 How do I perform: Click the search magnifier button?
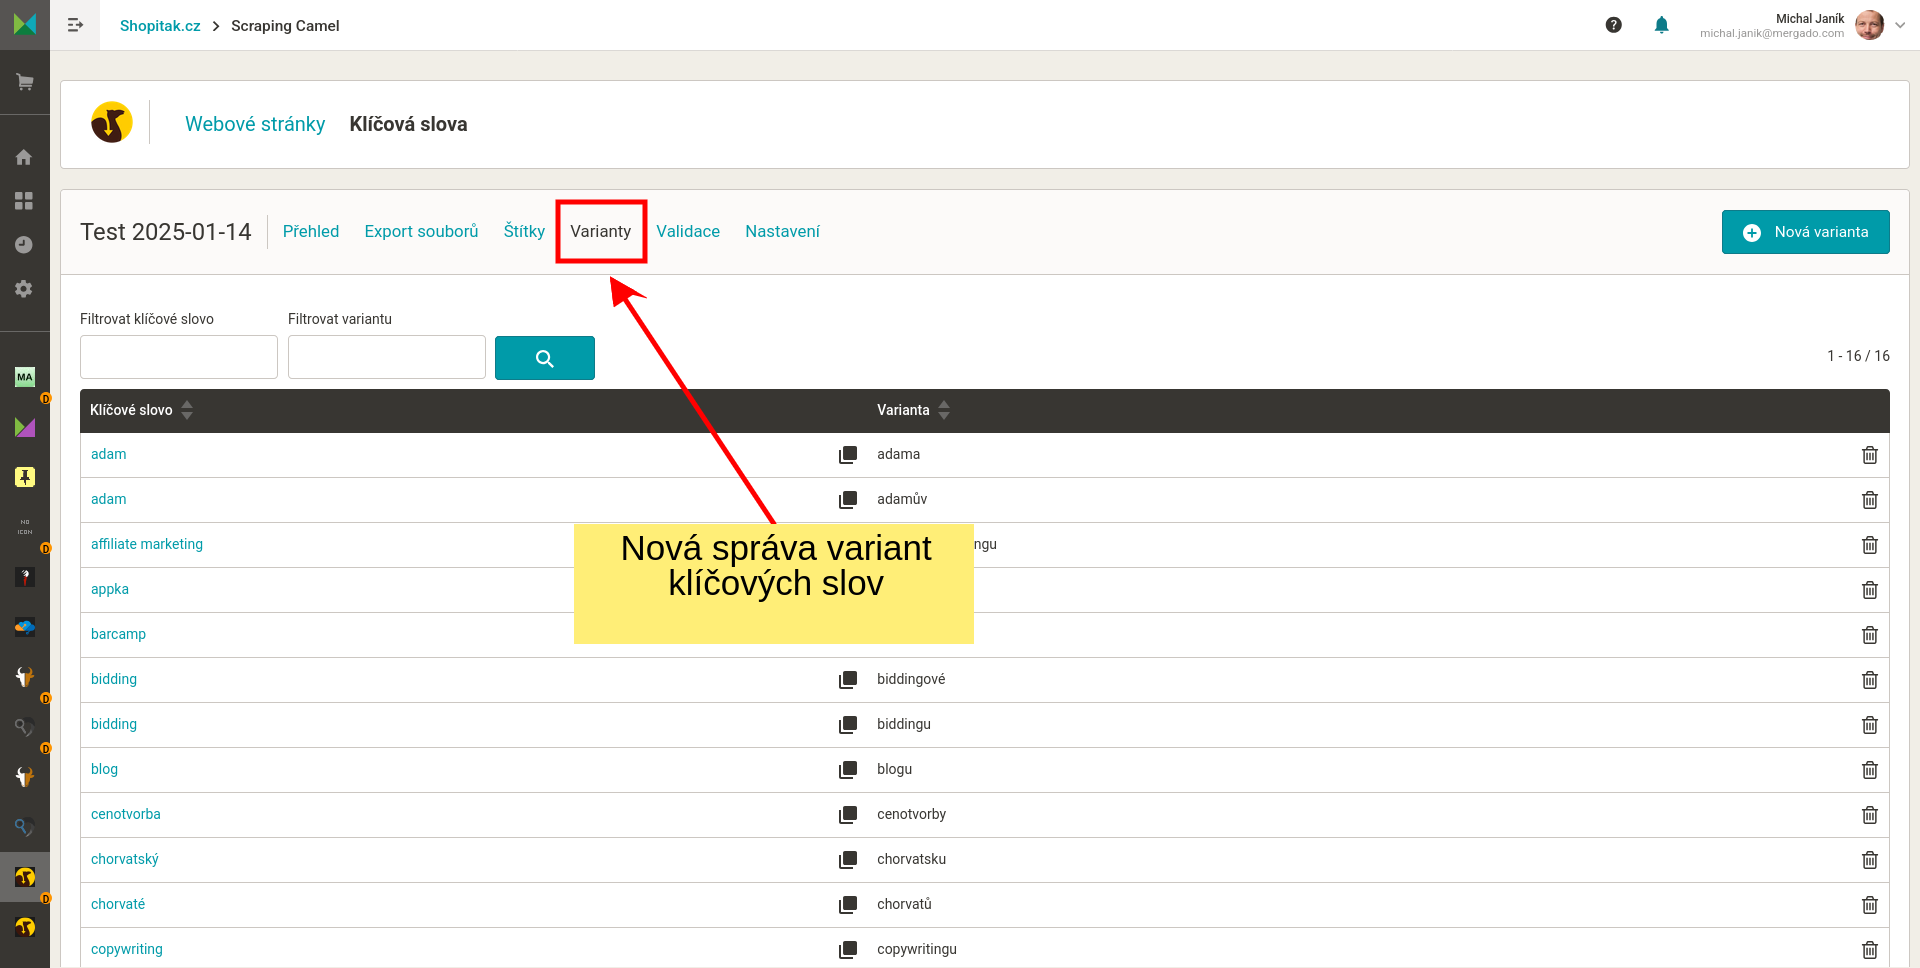(544, 358)
